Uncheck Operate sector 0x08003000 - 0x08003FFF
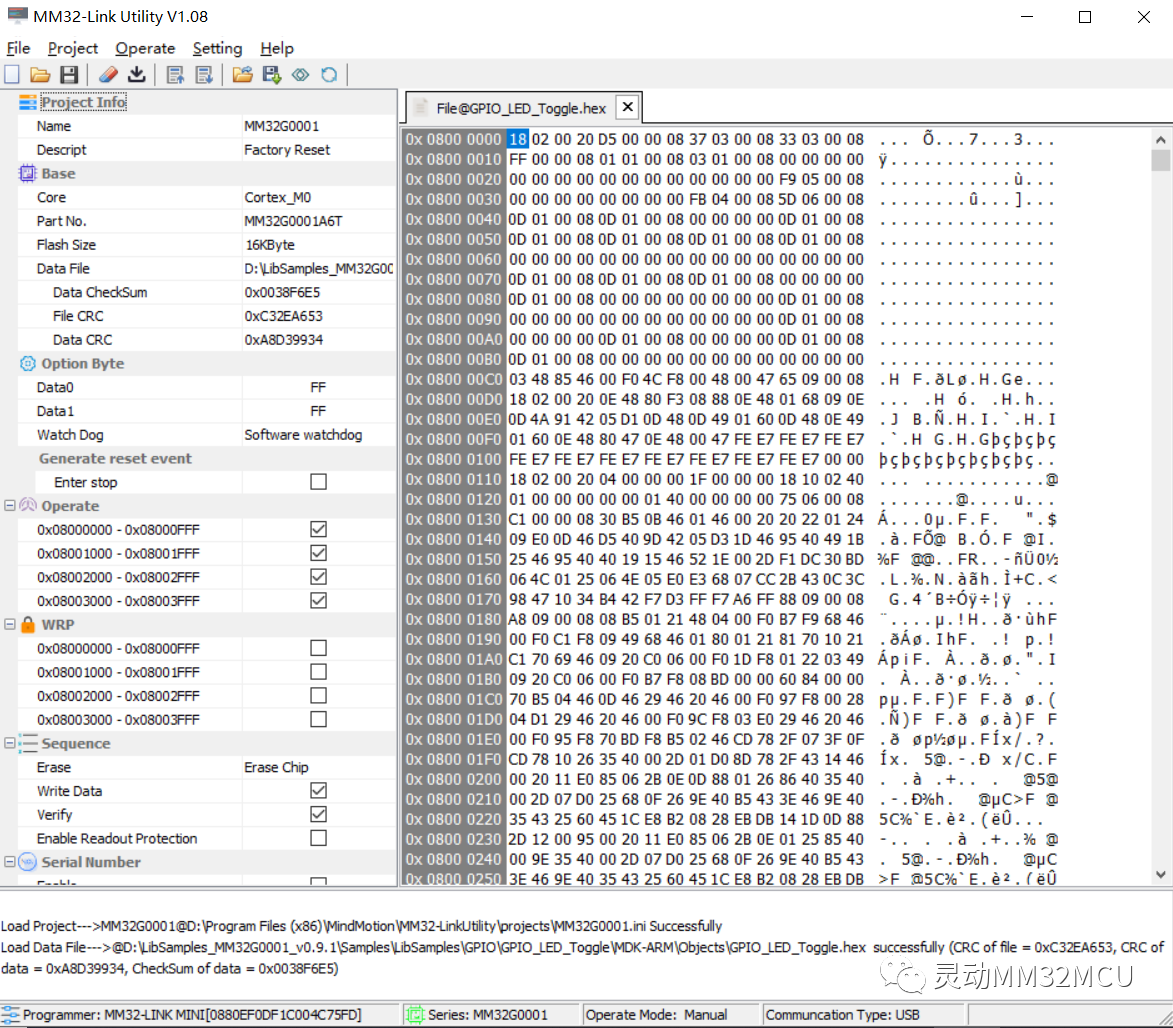This screenshot has height=1028, width=1173. pos(319,601)
